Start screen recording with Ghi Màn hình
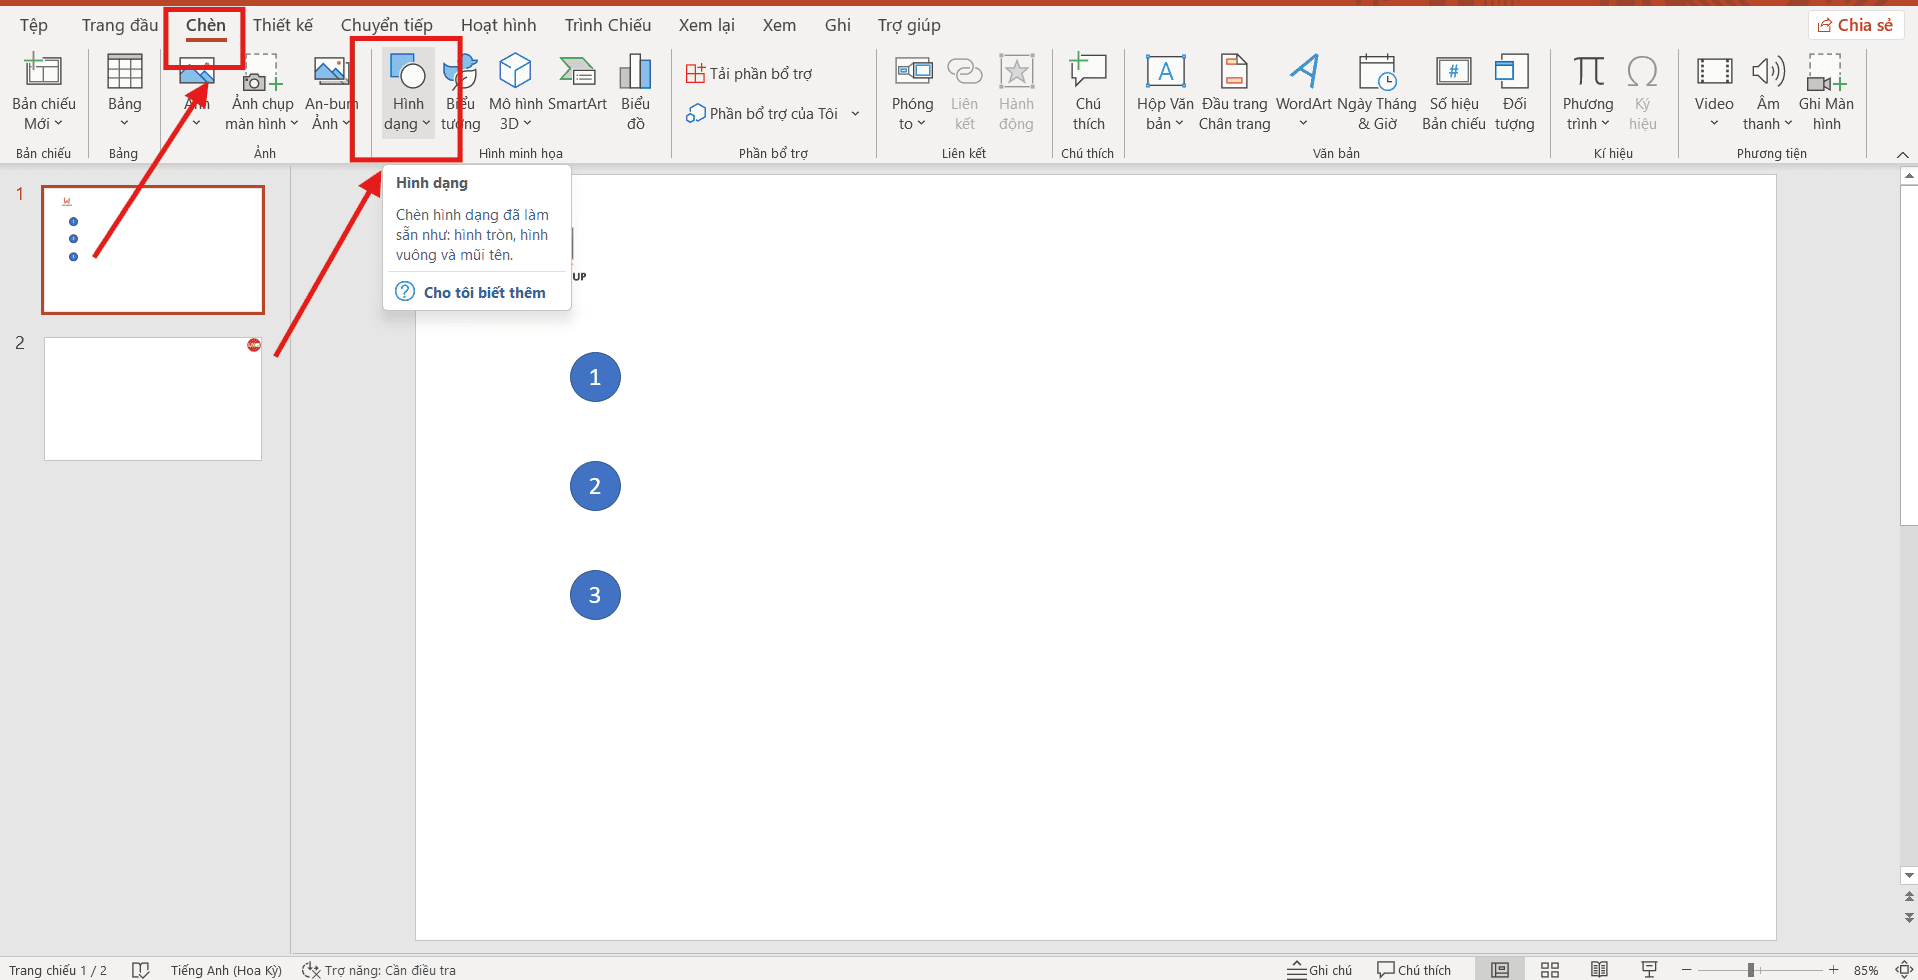The height and width of the screenshot is (980, 1918). [x=1827, y=90]
